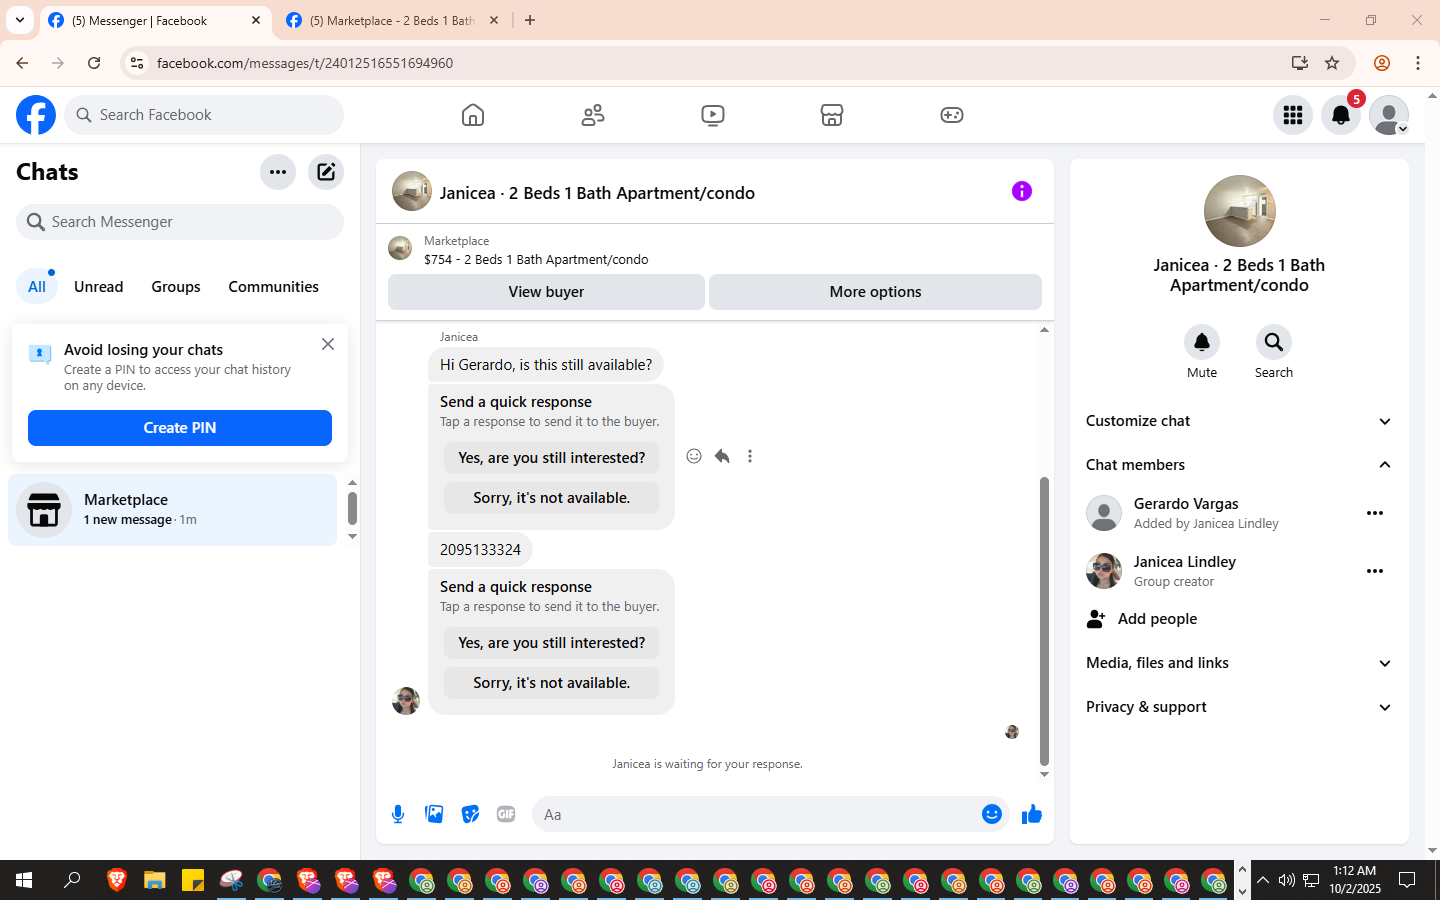
Task: Mute conversation with bell icon
Action: click(1202, 342)
